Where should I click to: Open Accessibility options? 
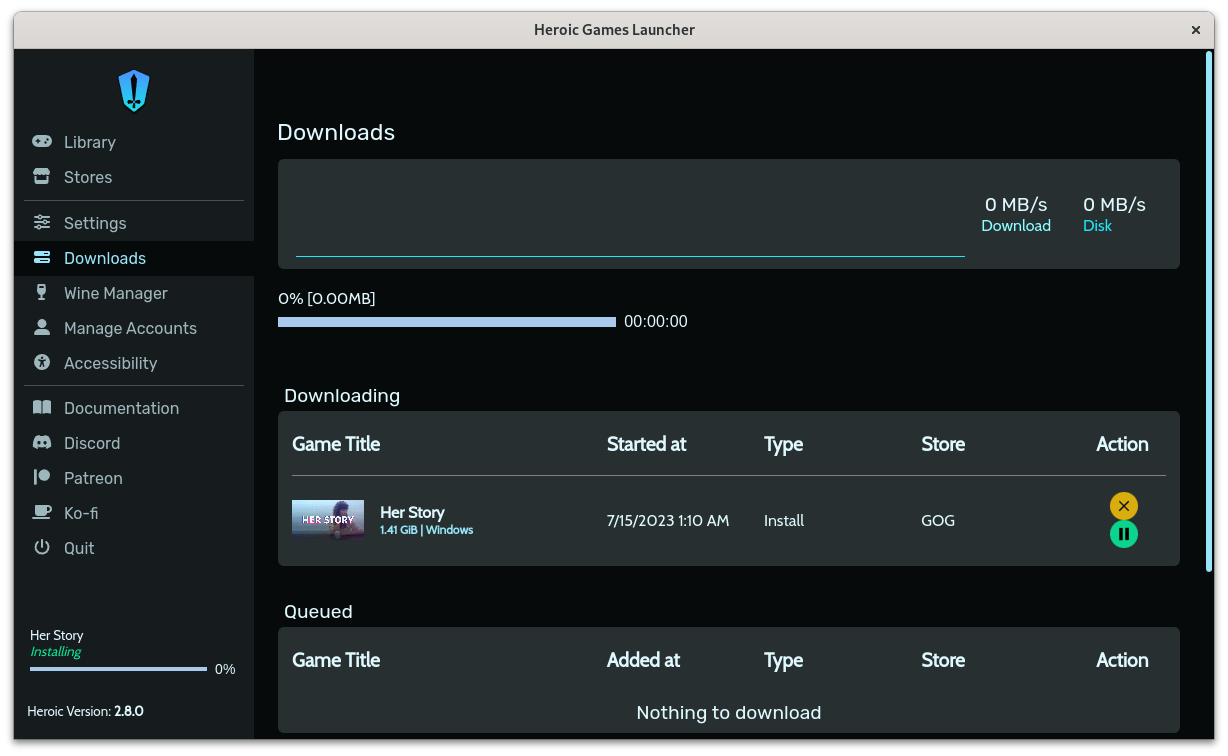coord(134,363)
